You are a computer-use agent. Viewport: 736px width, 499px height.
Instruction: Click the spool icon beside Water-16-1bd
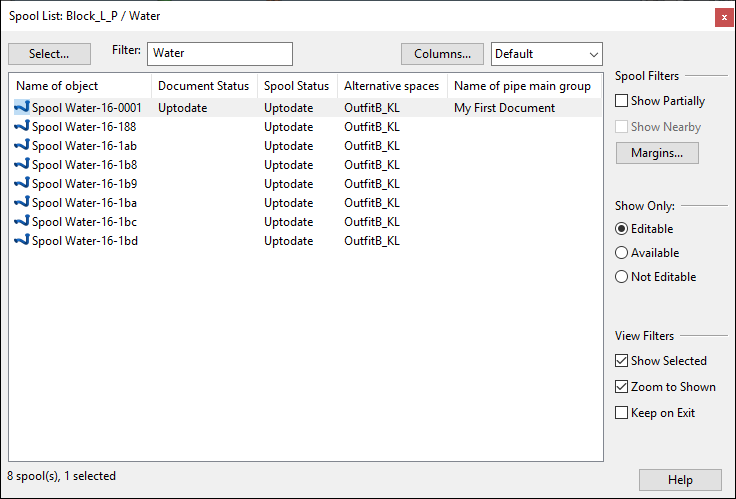(x=22, y=241)
